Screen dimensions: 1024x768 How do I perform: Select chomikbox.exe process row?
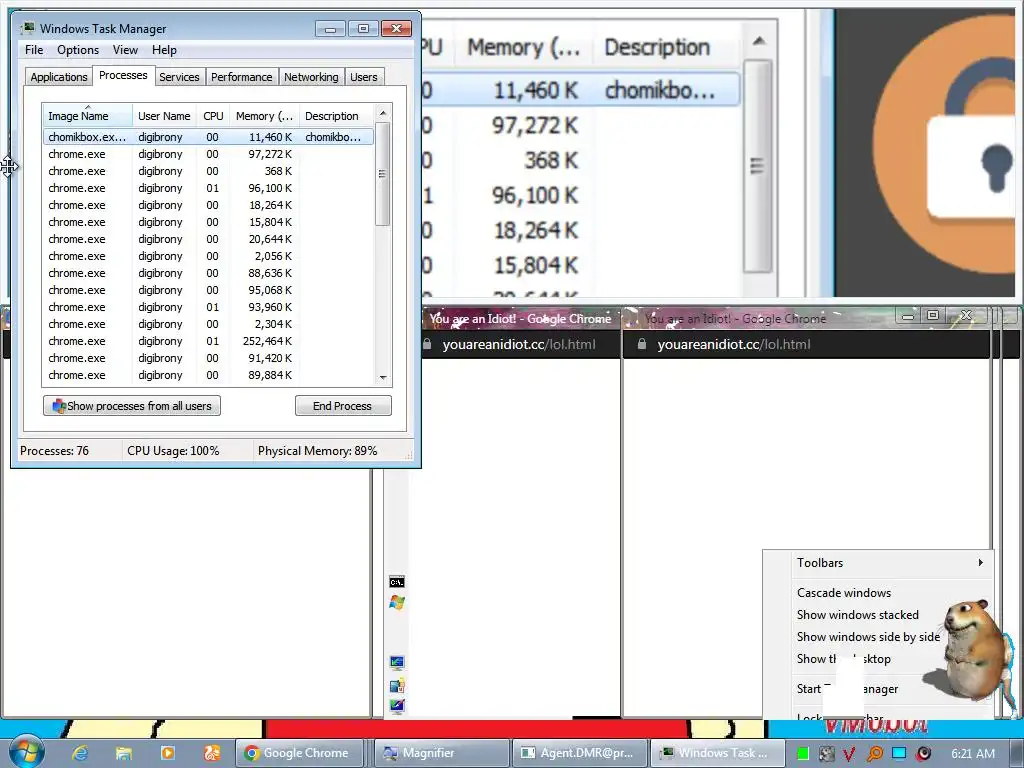(x=208, y=137)
